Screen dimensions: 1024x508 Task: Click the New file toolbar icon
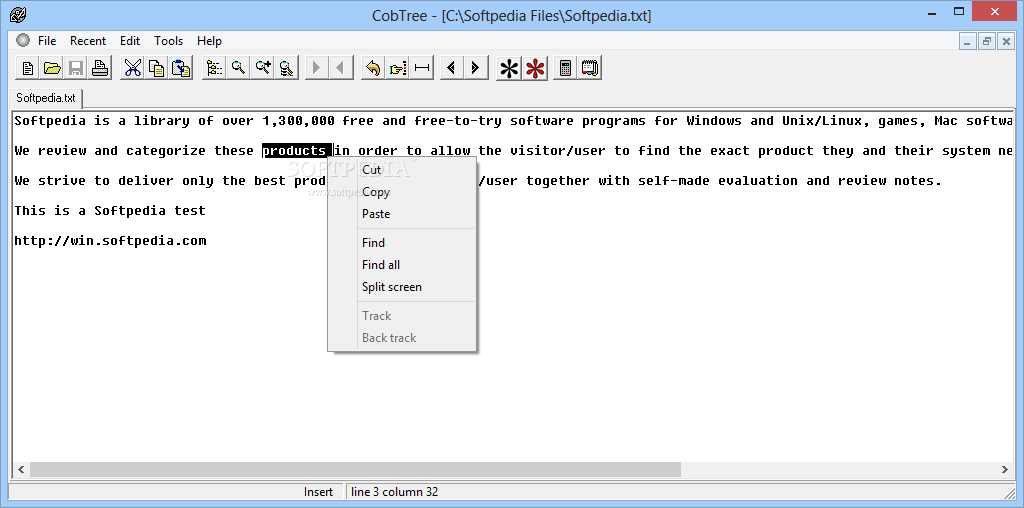click(x=28, y=68)
